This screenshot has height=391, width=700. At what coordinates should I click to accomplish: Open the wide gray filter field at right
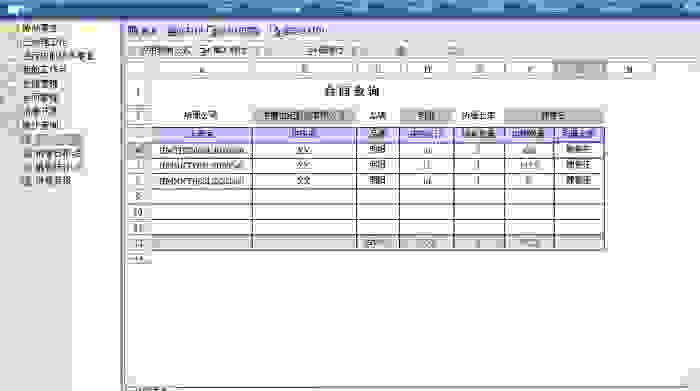(553, 116)
